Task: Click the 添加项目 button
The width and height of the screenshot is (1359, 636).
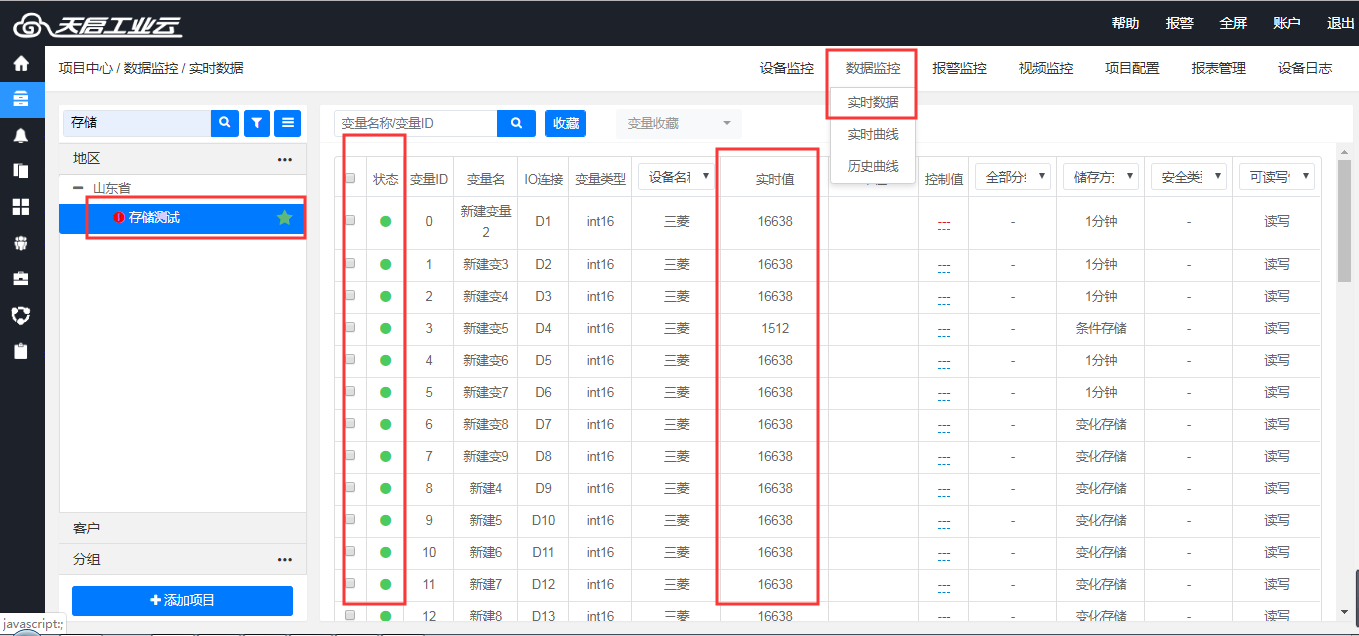Action: [x=182, y=600]
